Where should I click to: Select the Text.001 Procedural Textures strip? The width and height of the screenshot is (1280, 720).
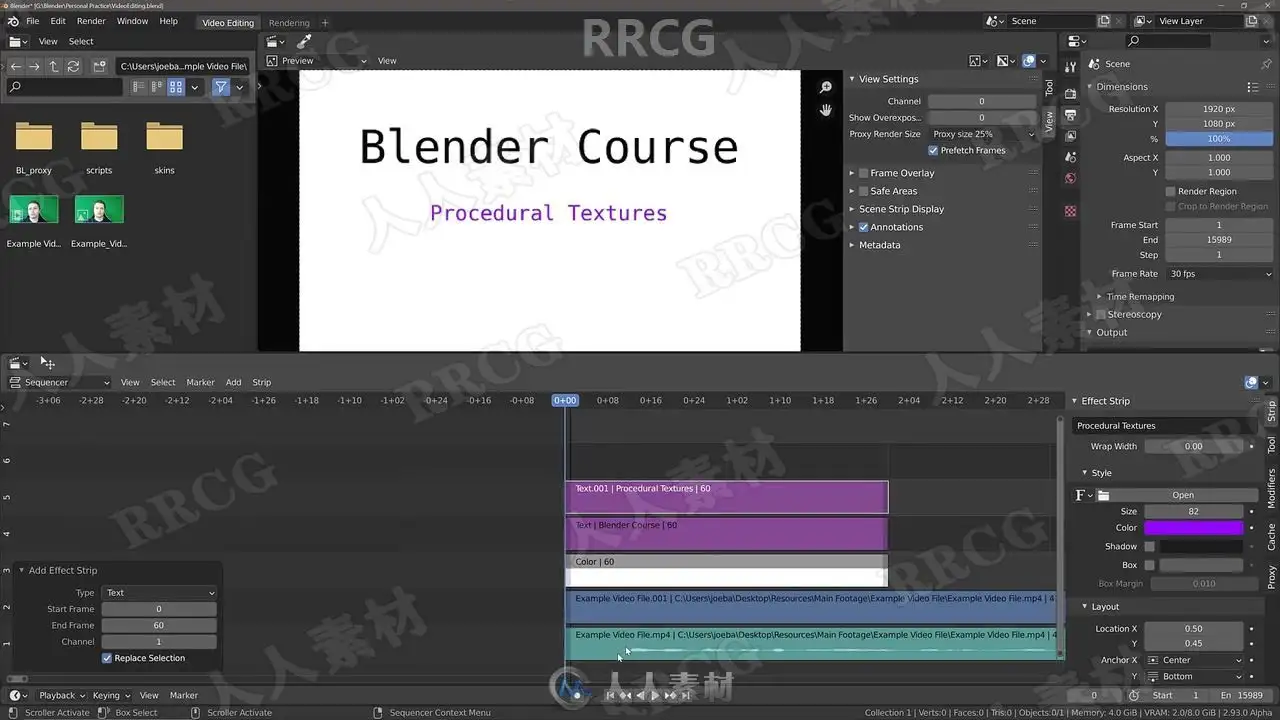click(726, 497)
